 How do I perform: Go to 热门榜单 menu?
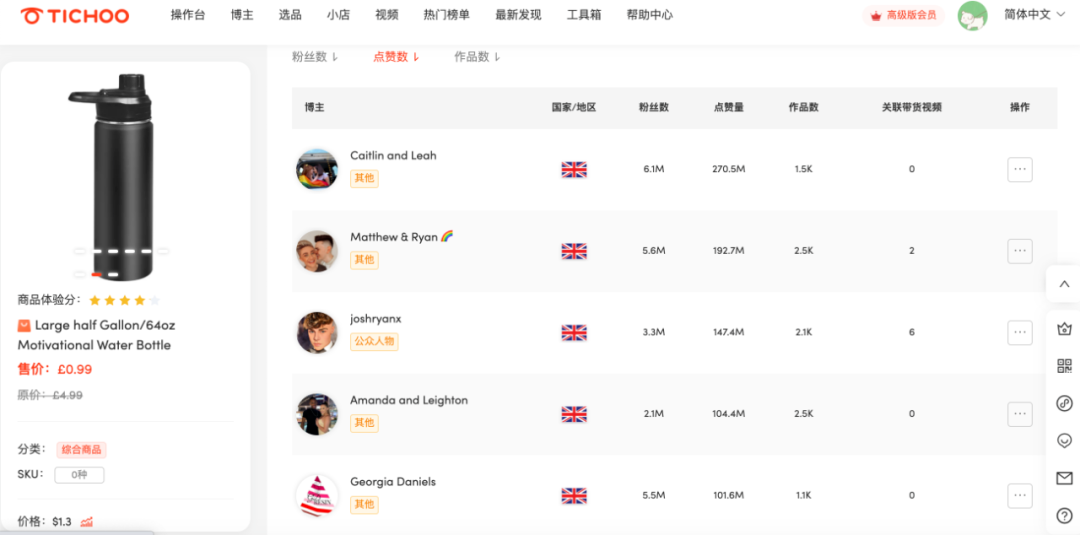pos(446,15)
